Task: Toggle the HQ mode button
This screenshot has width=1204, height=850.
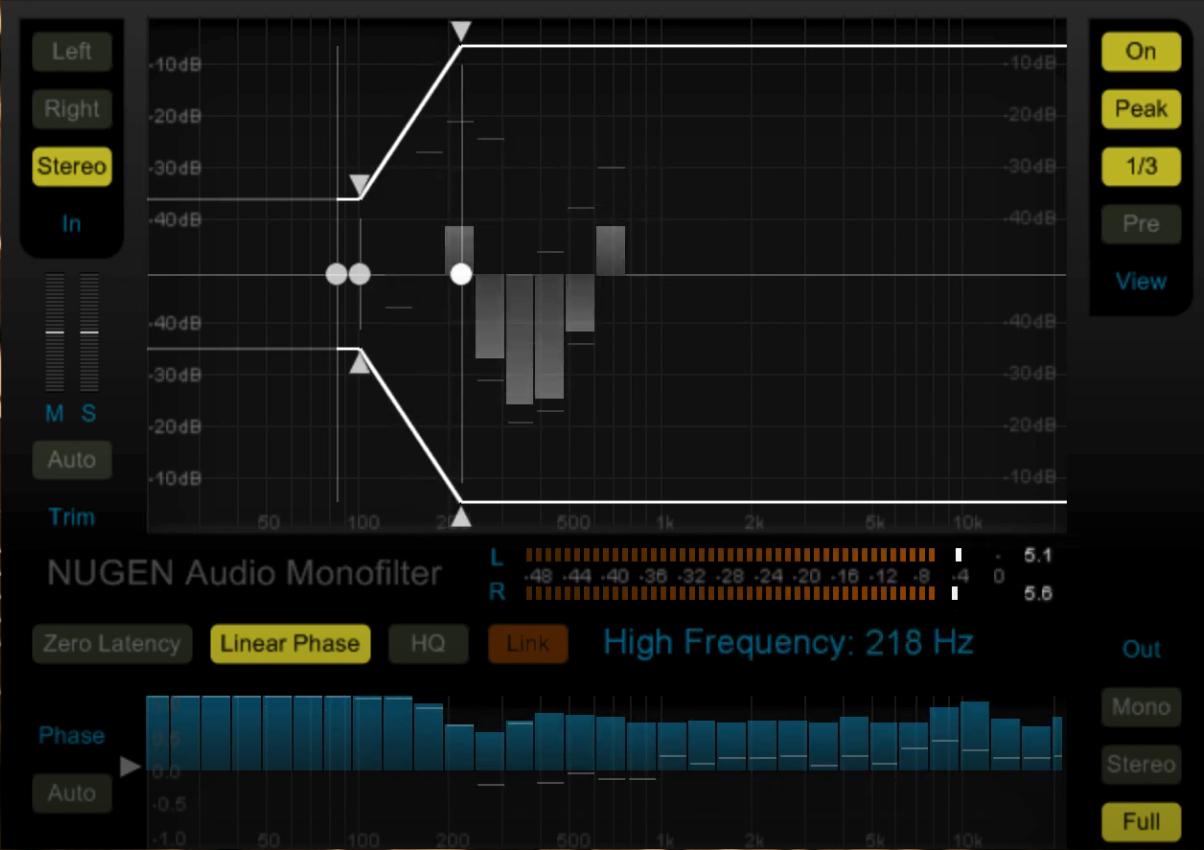Action: (x=428, y=644)
